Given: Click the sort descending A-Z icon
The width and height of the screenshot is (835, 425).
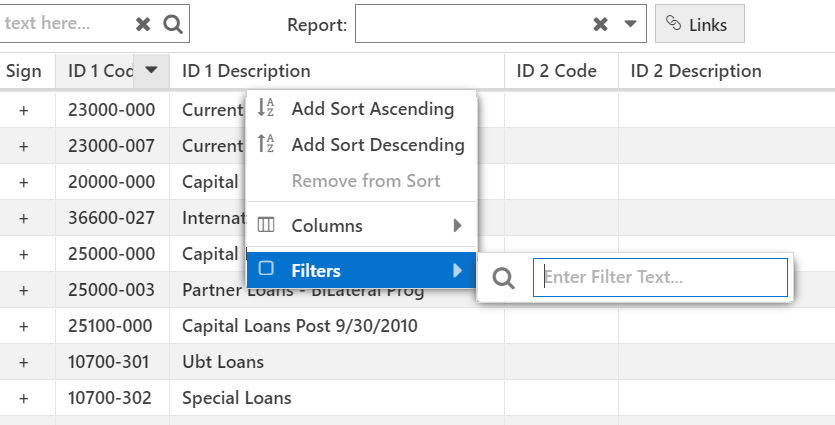Looking at the screenshot, I should coord(266,144).
